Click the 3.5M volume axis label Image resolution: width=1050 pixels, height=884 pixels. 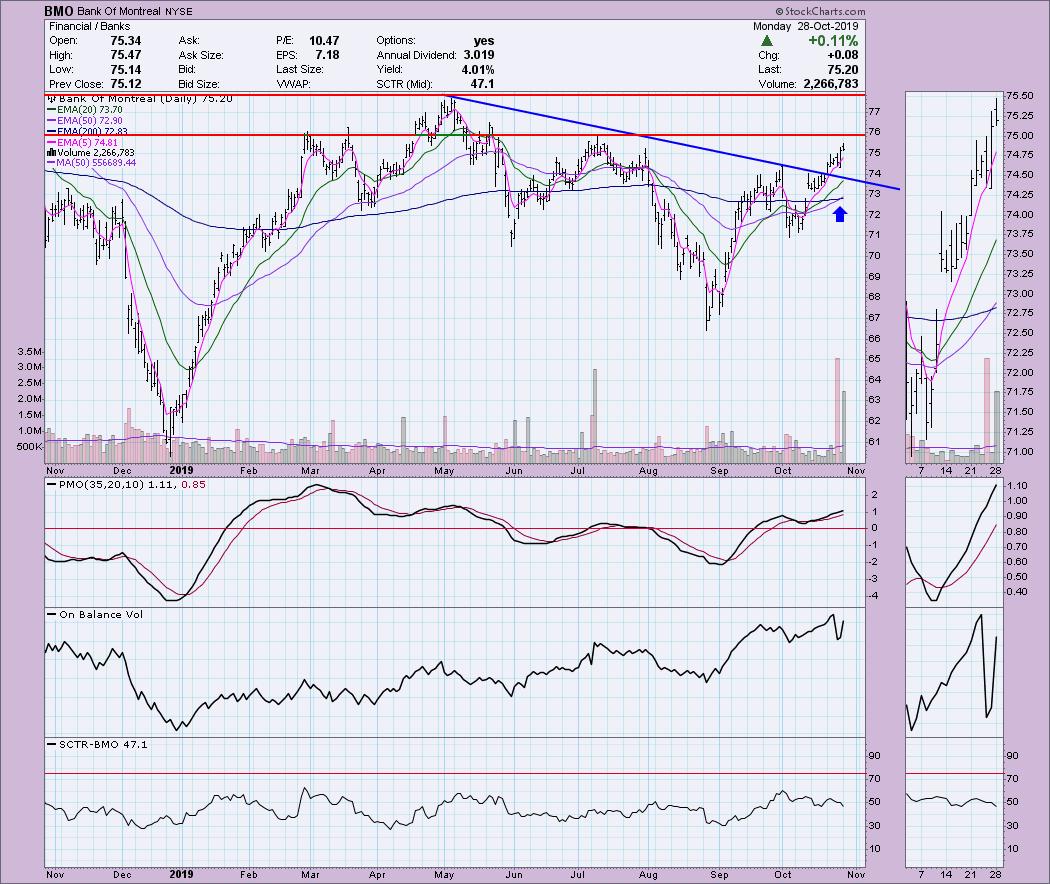click(x=31, y=352)
